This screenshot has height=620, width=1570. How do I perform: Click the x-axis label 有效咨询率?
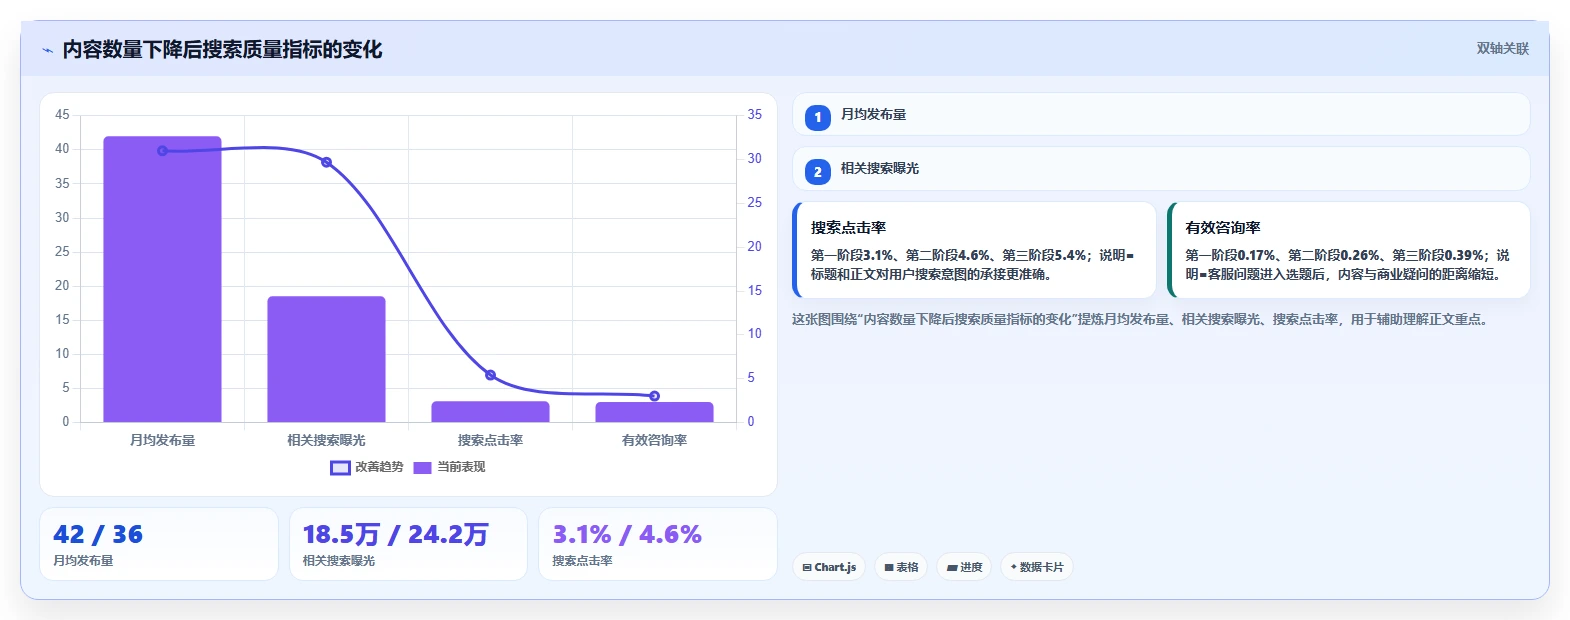click(654, 440)
